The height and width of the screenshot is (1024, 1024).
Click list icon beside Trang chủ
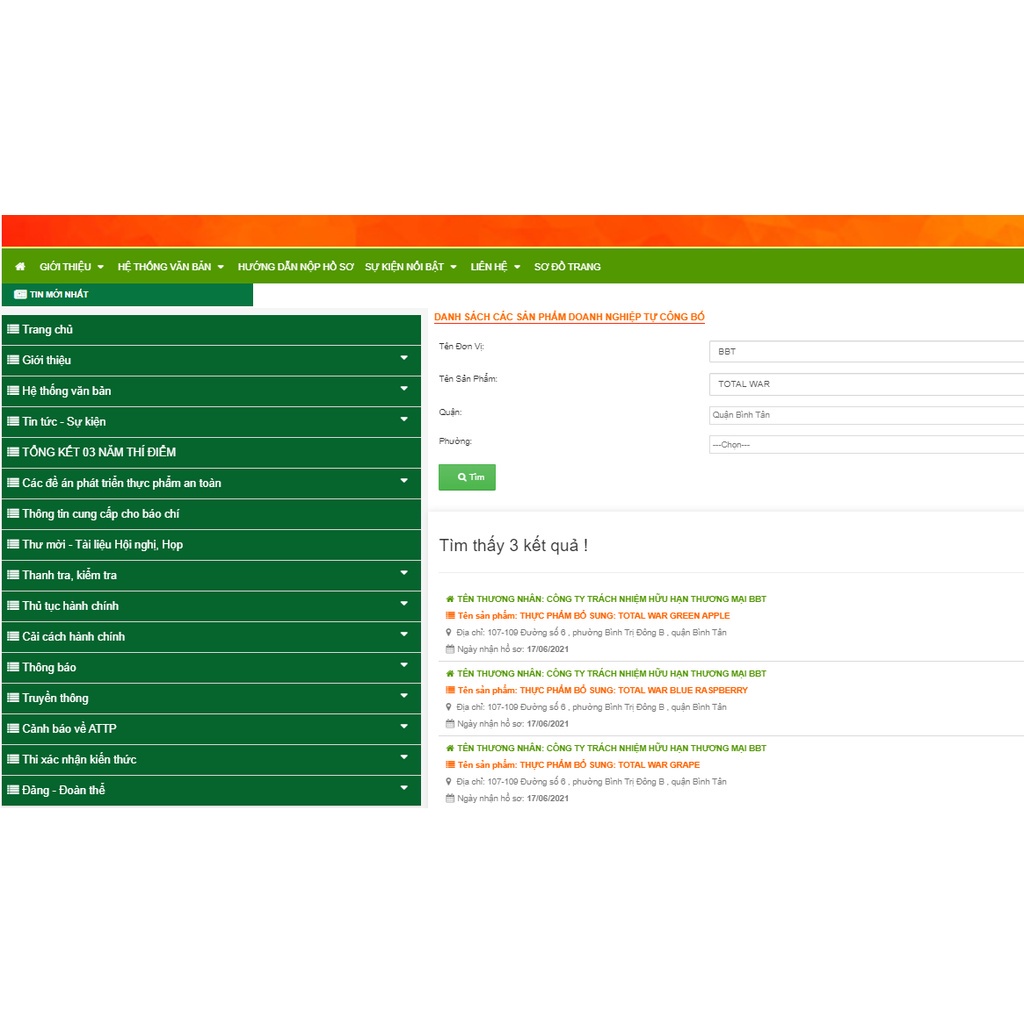13,330
